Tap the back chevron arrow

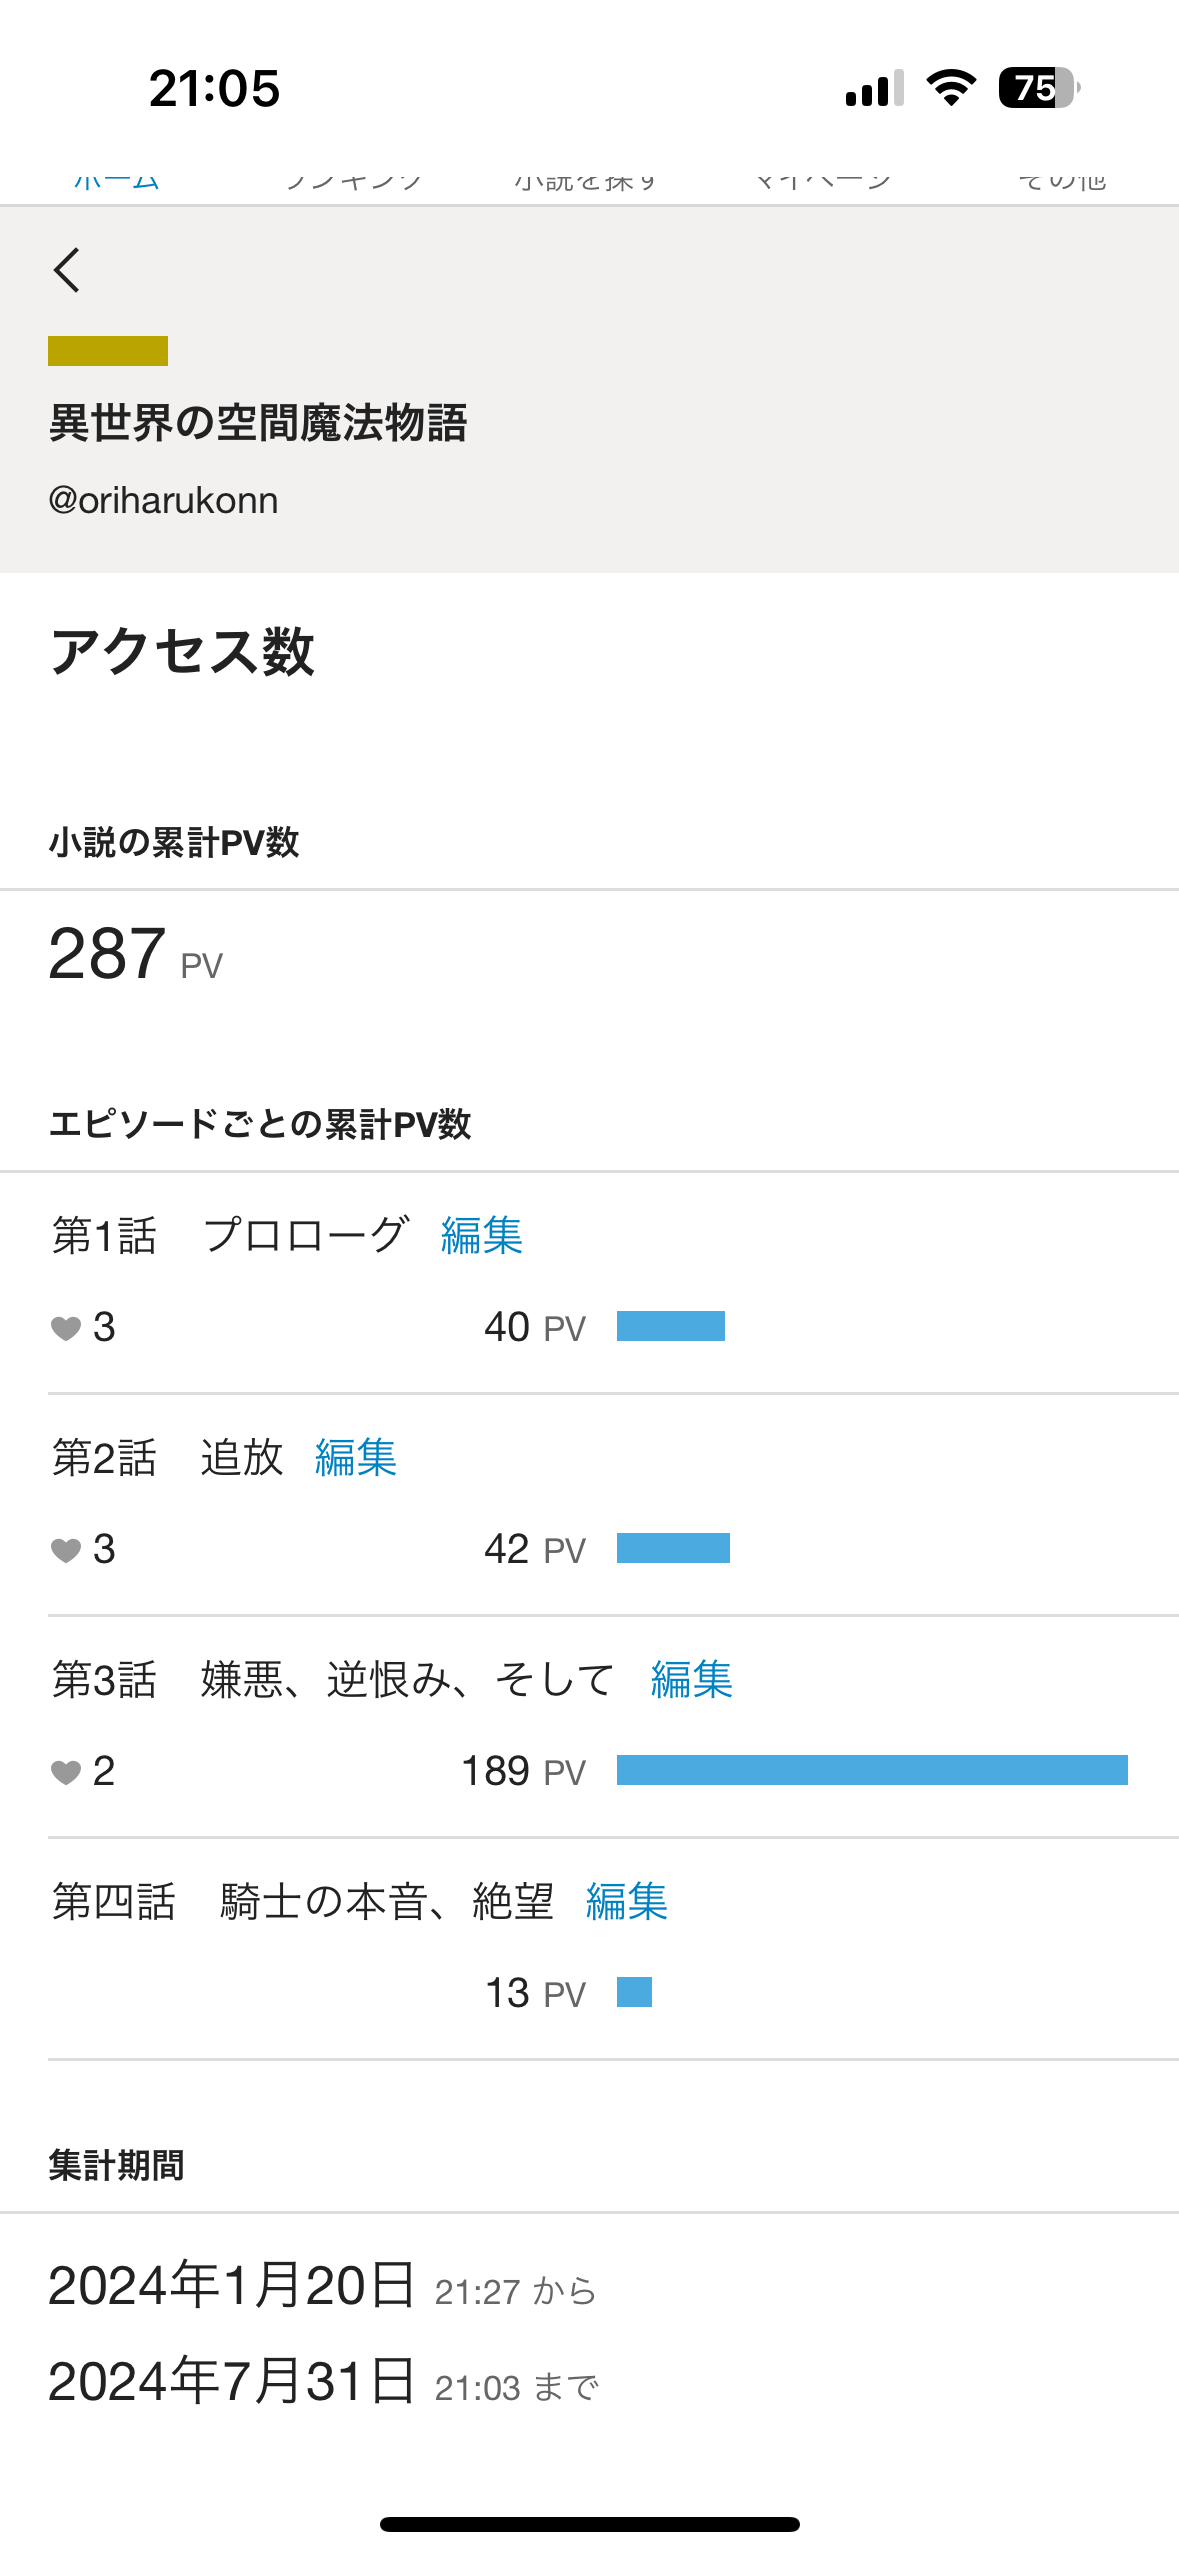(67, 270)
